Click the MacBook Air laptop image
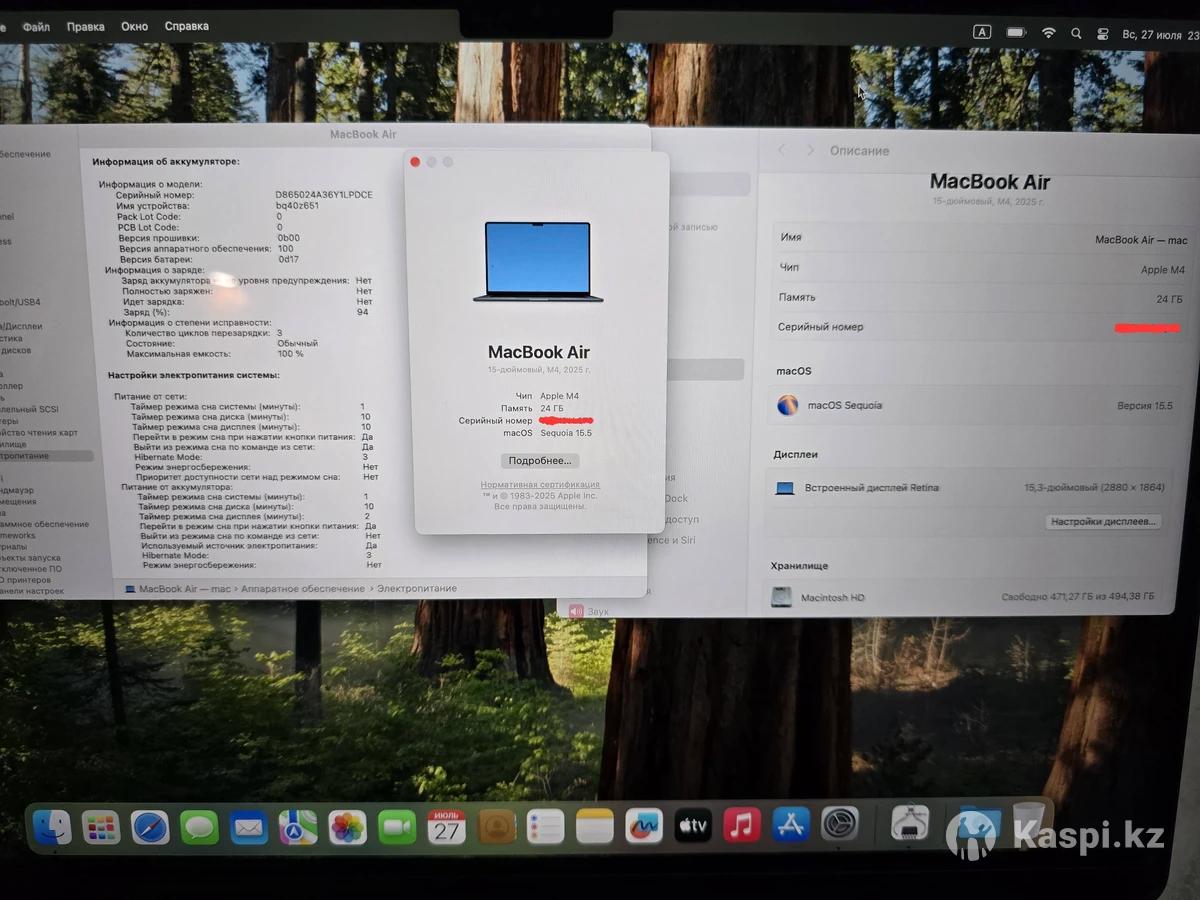This screenshot has width=1200, height=900. [538, 262]
